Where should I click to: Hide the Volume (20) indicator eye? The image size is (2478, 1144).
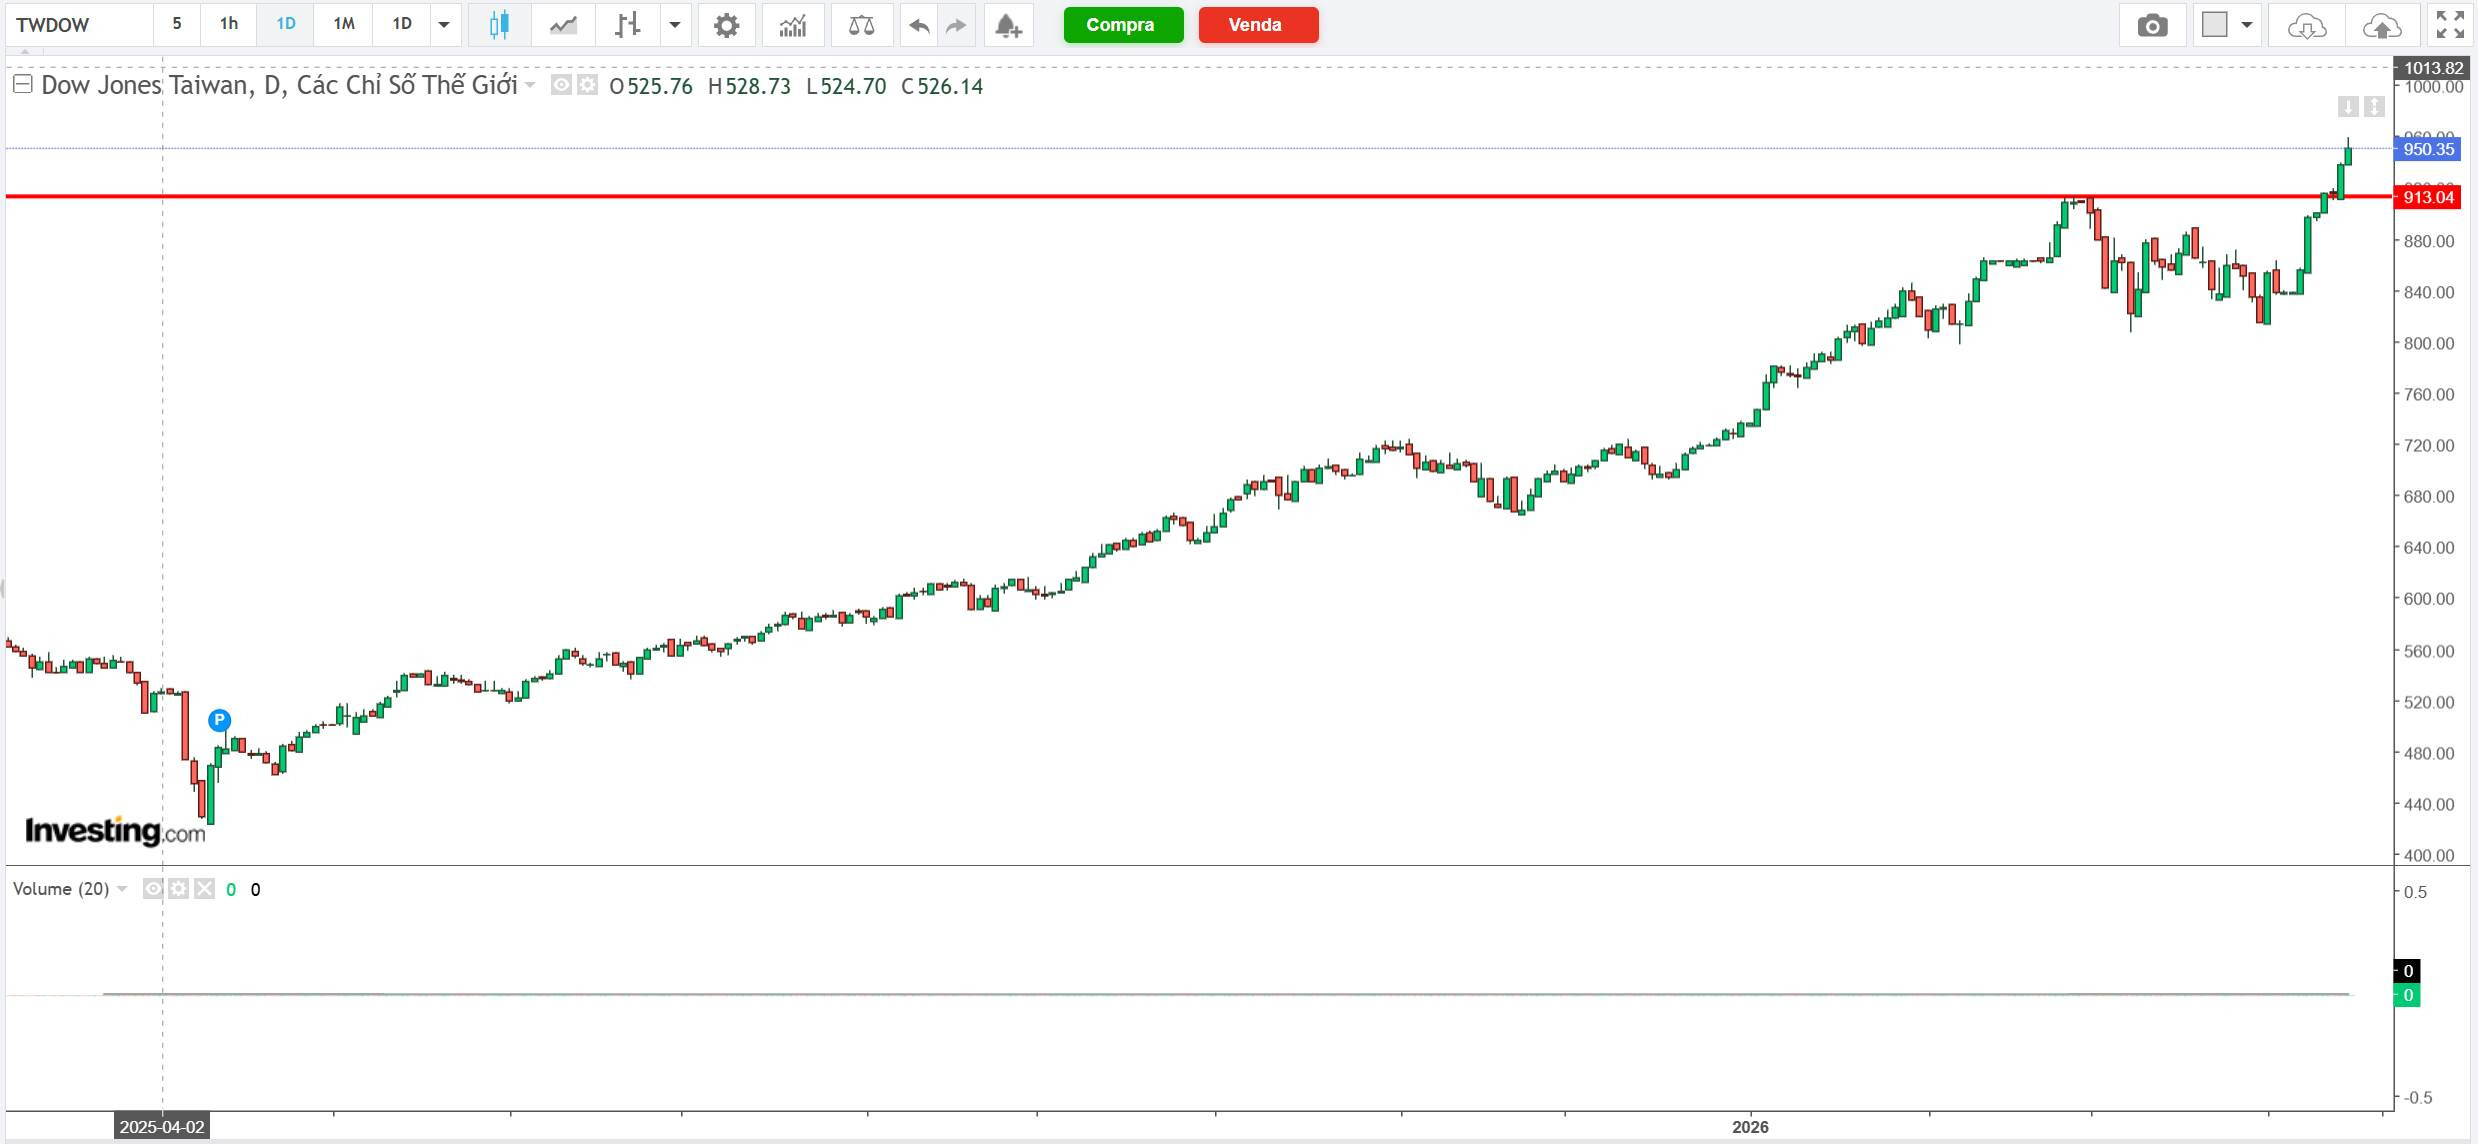[x=152, y=889]
